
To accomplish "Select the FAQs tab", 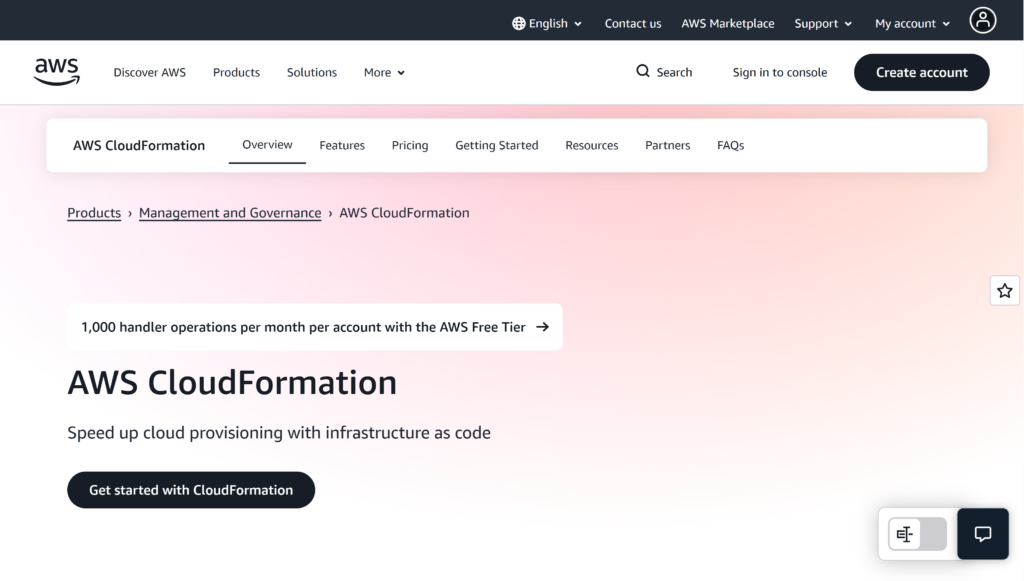I will [730, 145].
